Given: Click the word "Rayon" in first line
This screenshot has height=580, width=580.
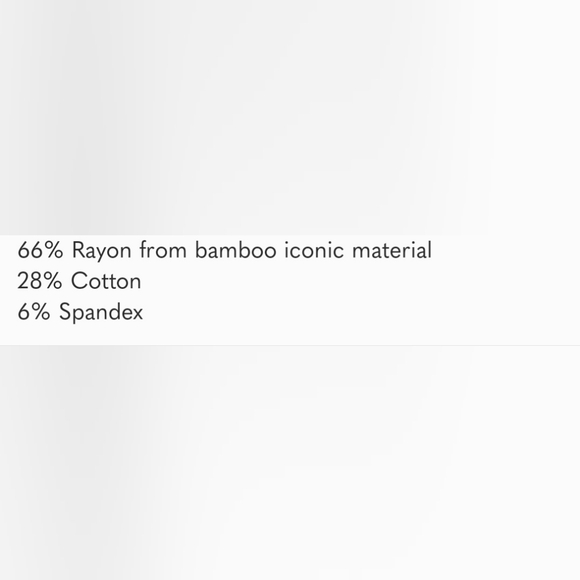Looking at the screenshot, I should click(101, 251).
